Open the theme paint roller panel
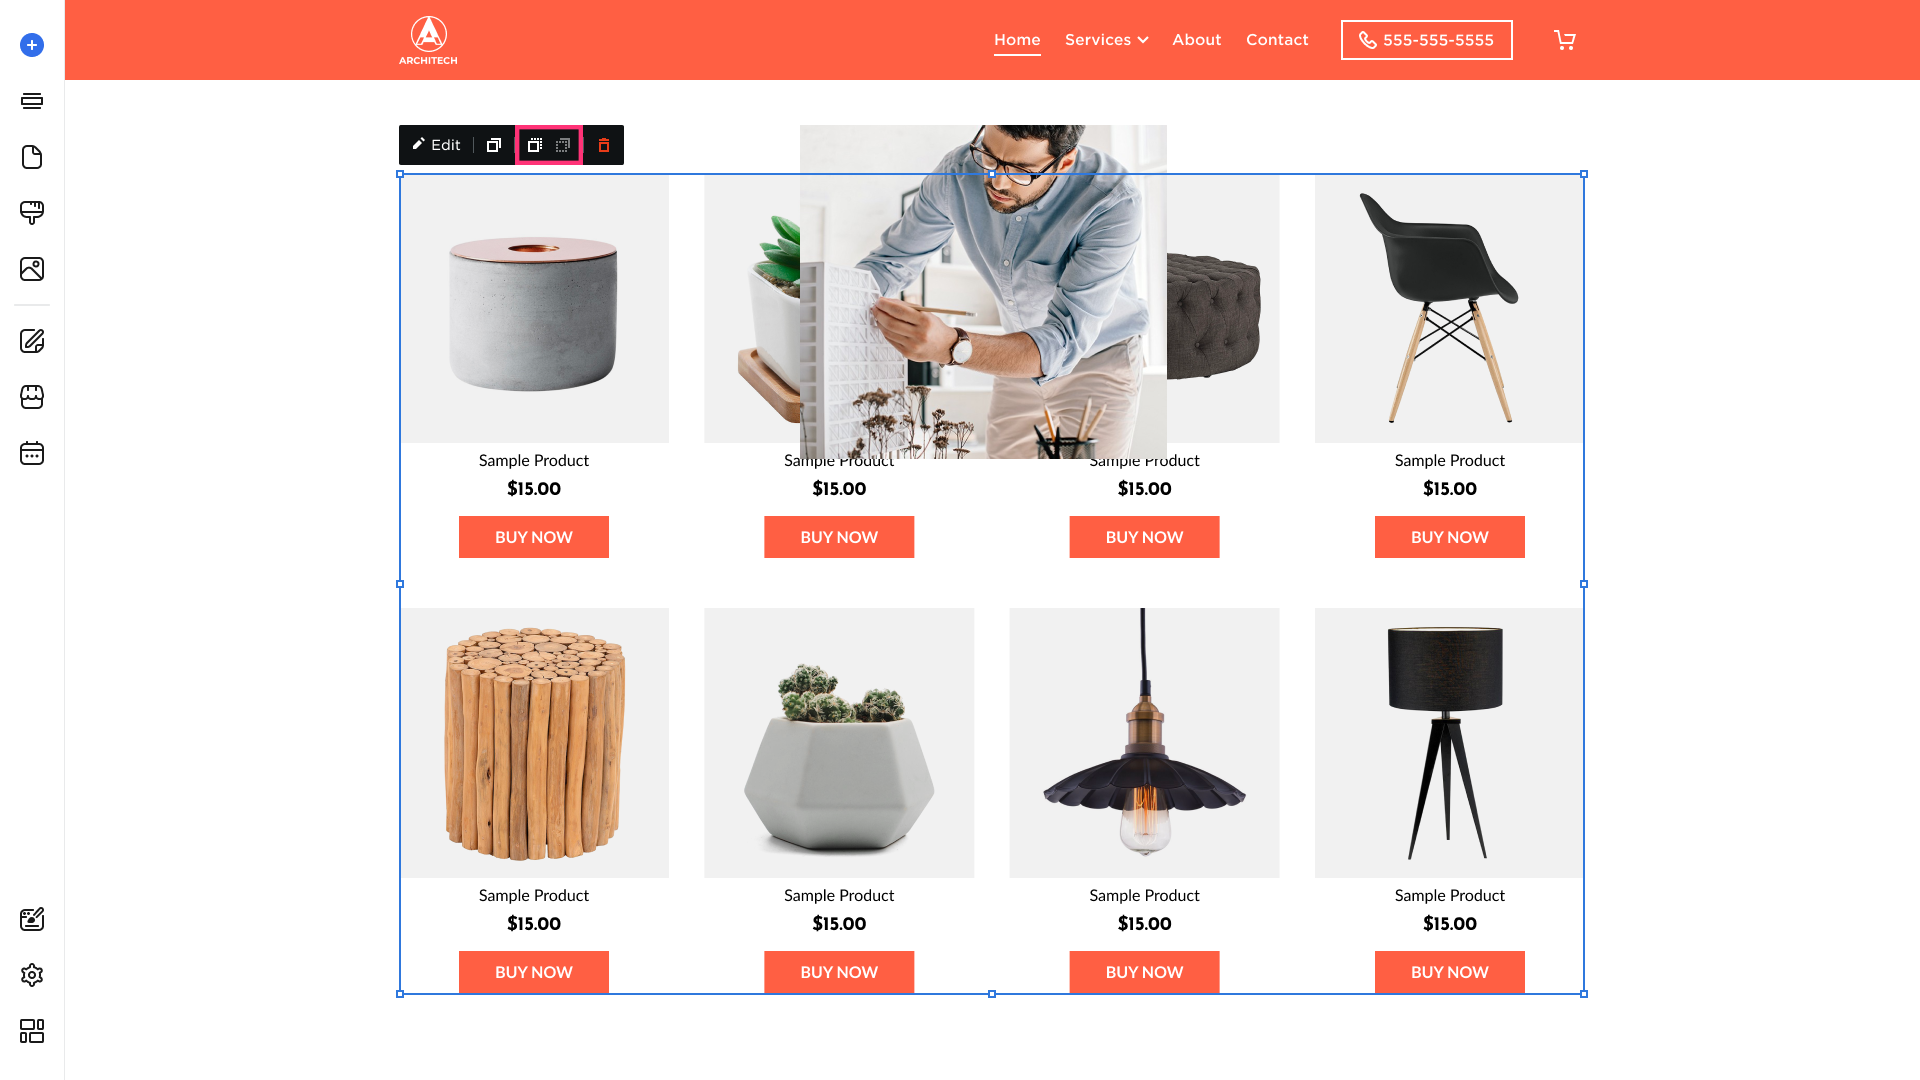 click(x=32, y=213)
